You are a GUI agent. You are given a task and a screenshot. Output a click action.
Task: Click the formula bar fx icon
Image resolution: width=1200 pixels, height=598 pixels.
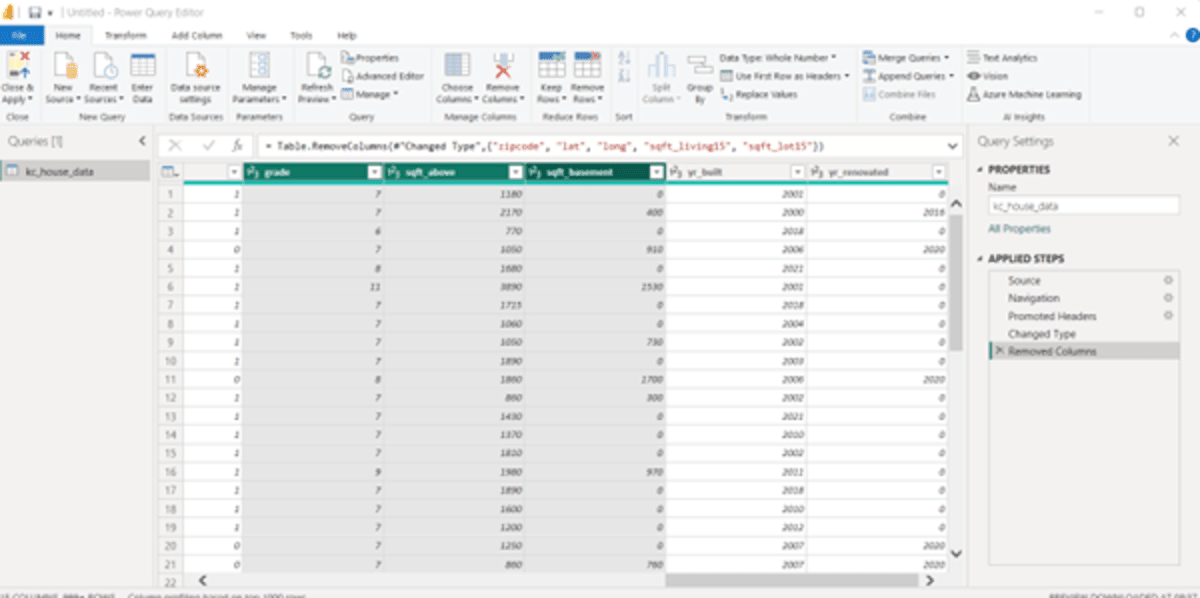click(237, 145)
